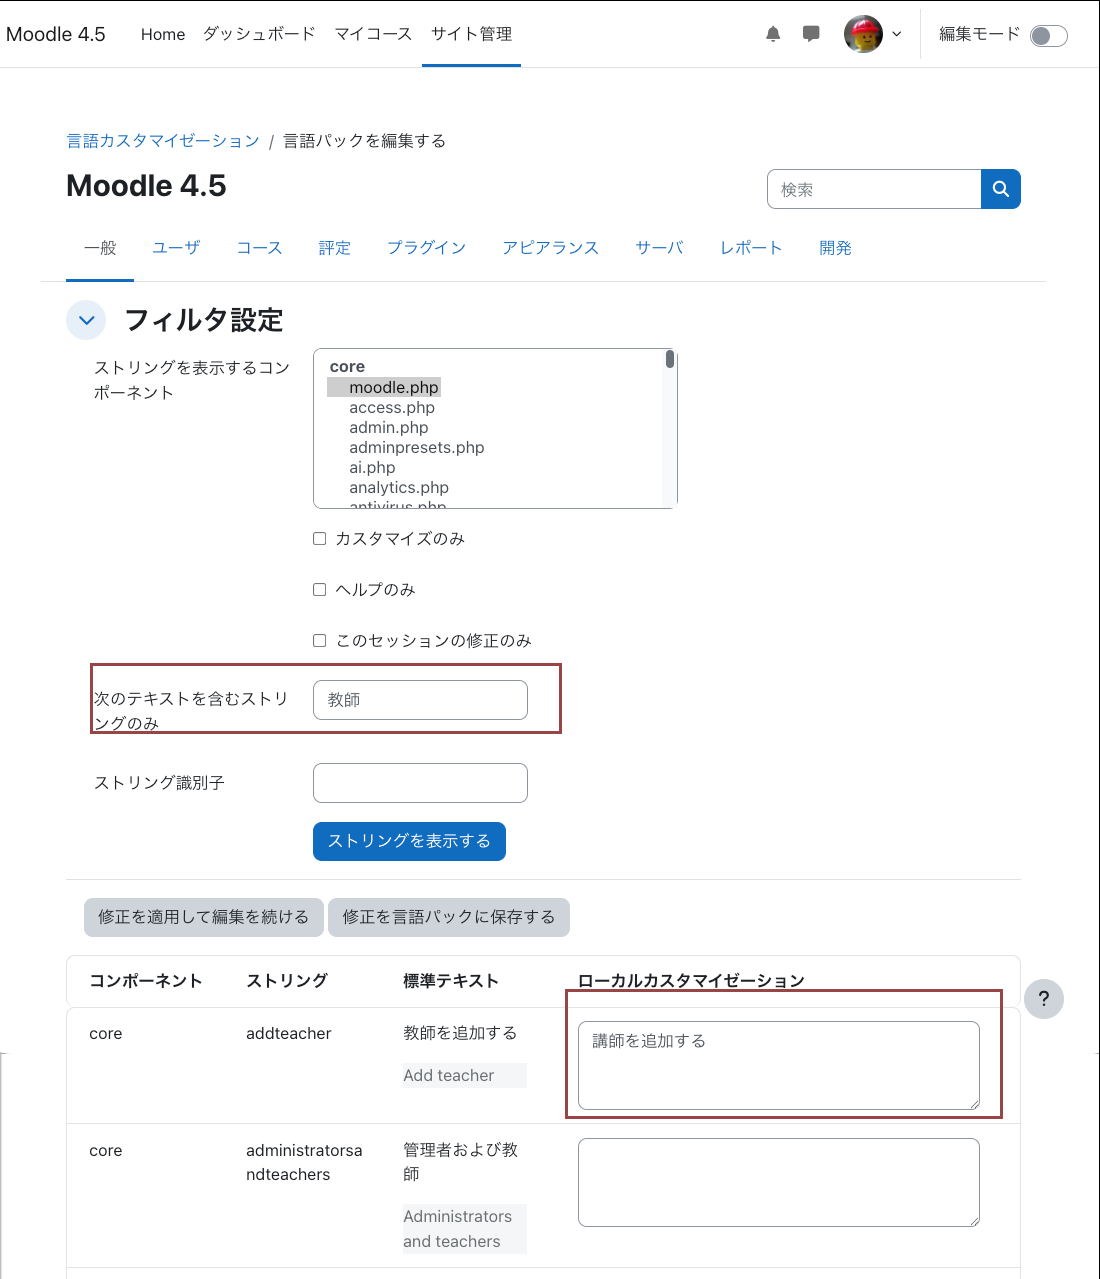Click the text filter field containing 教師

(x=420, y=700)
